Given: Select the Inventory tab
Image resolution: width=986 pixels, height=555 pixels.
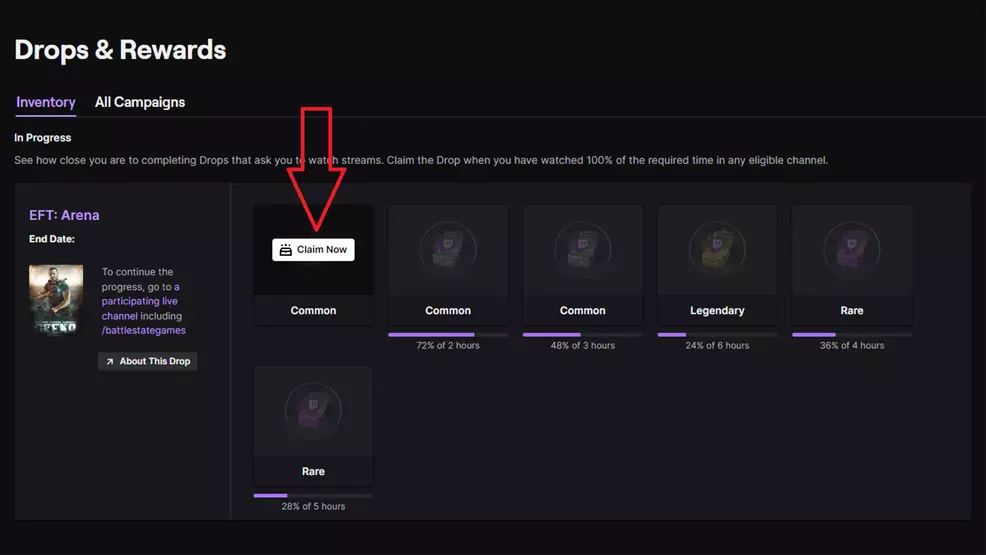Looking at the screenshot, I should pos(46,102).
